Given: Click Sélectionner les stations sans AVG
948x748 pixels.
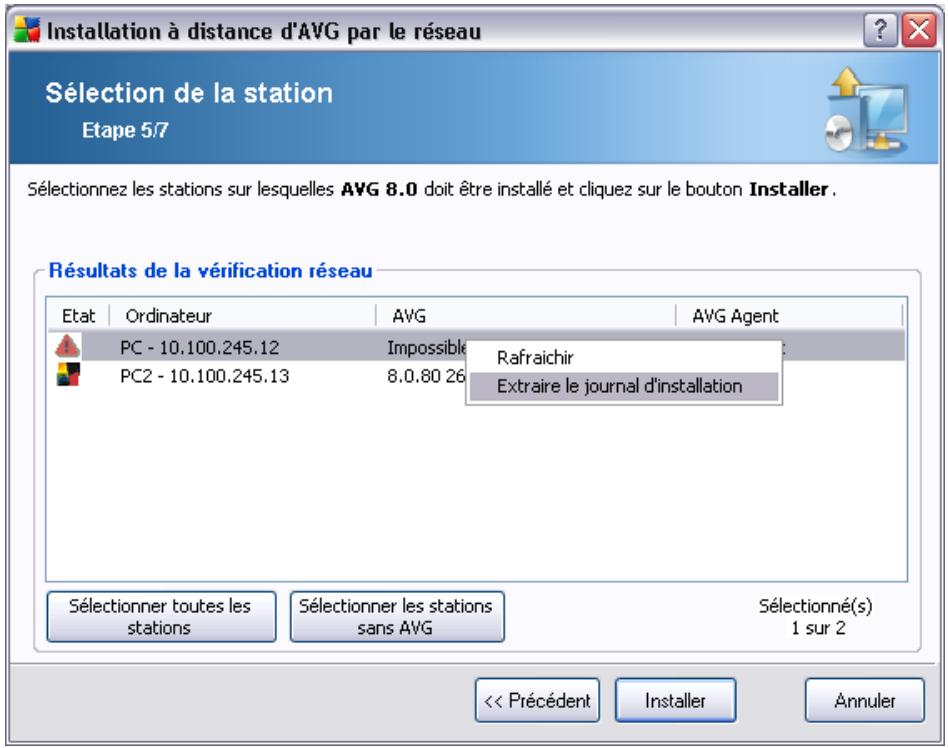Looking at the screenshot, I should coord(397,617).
